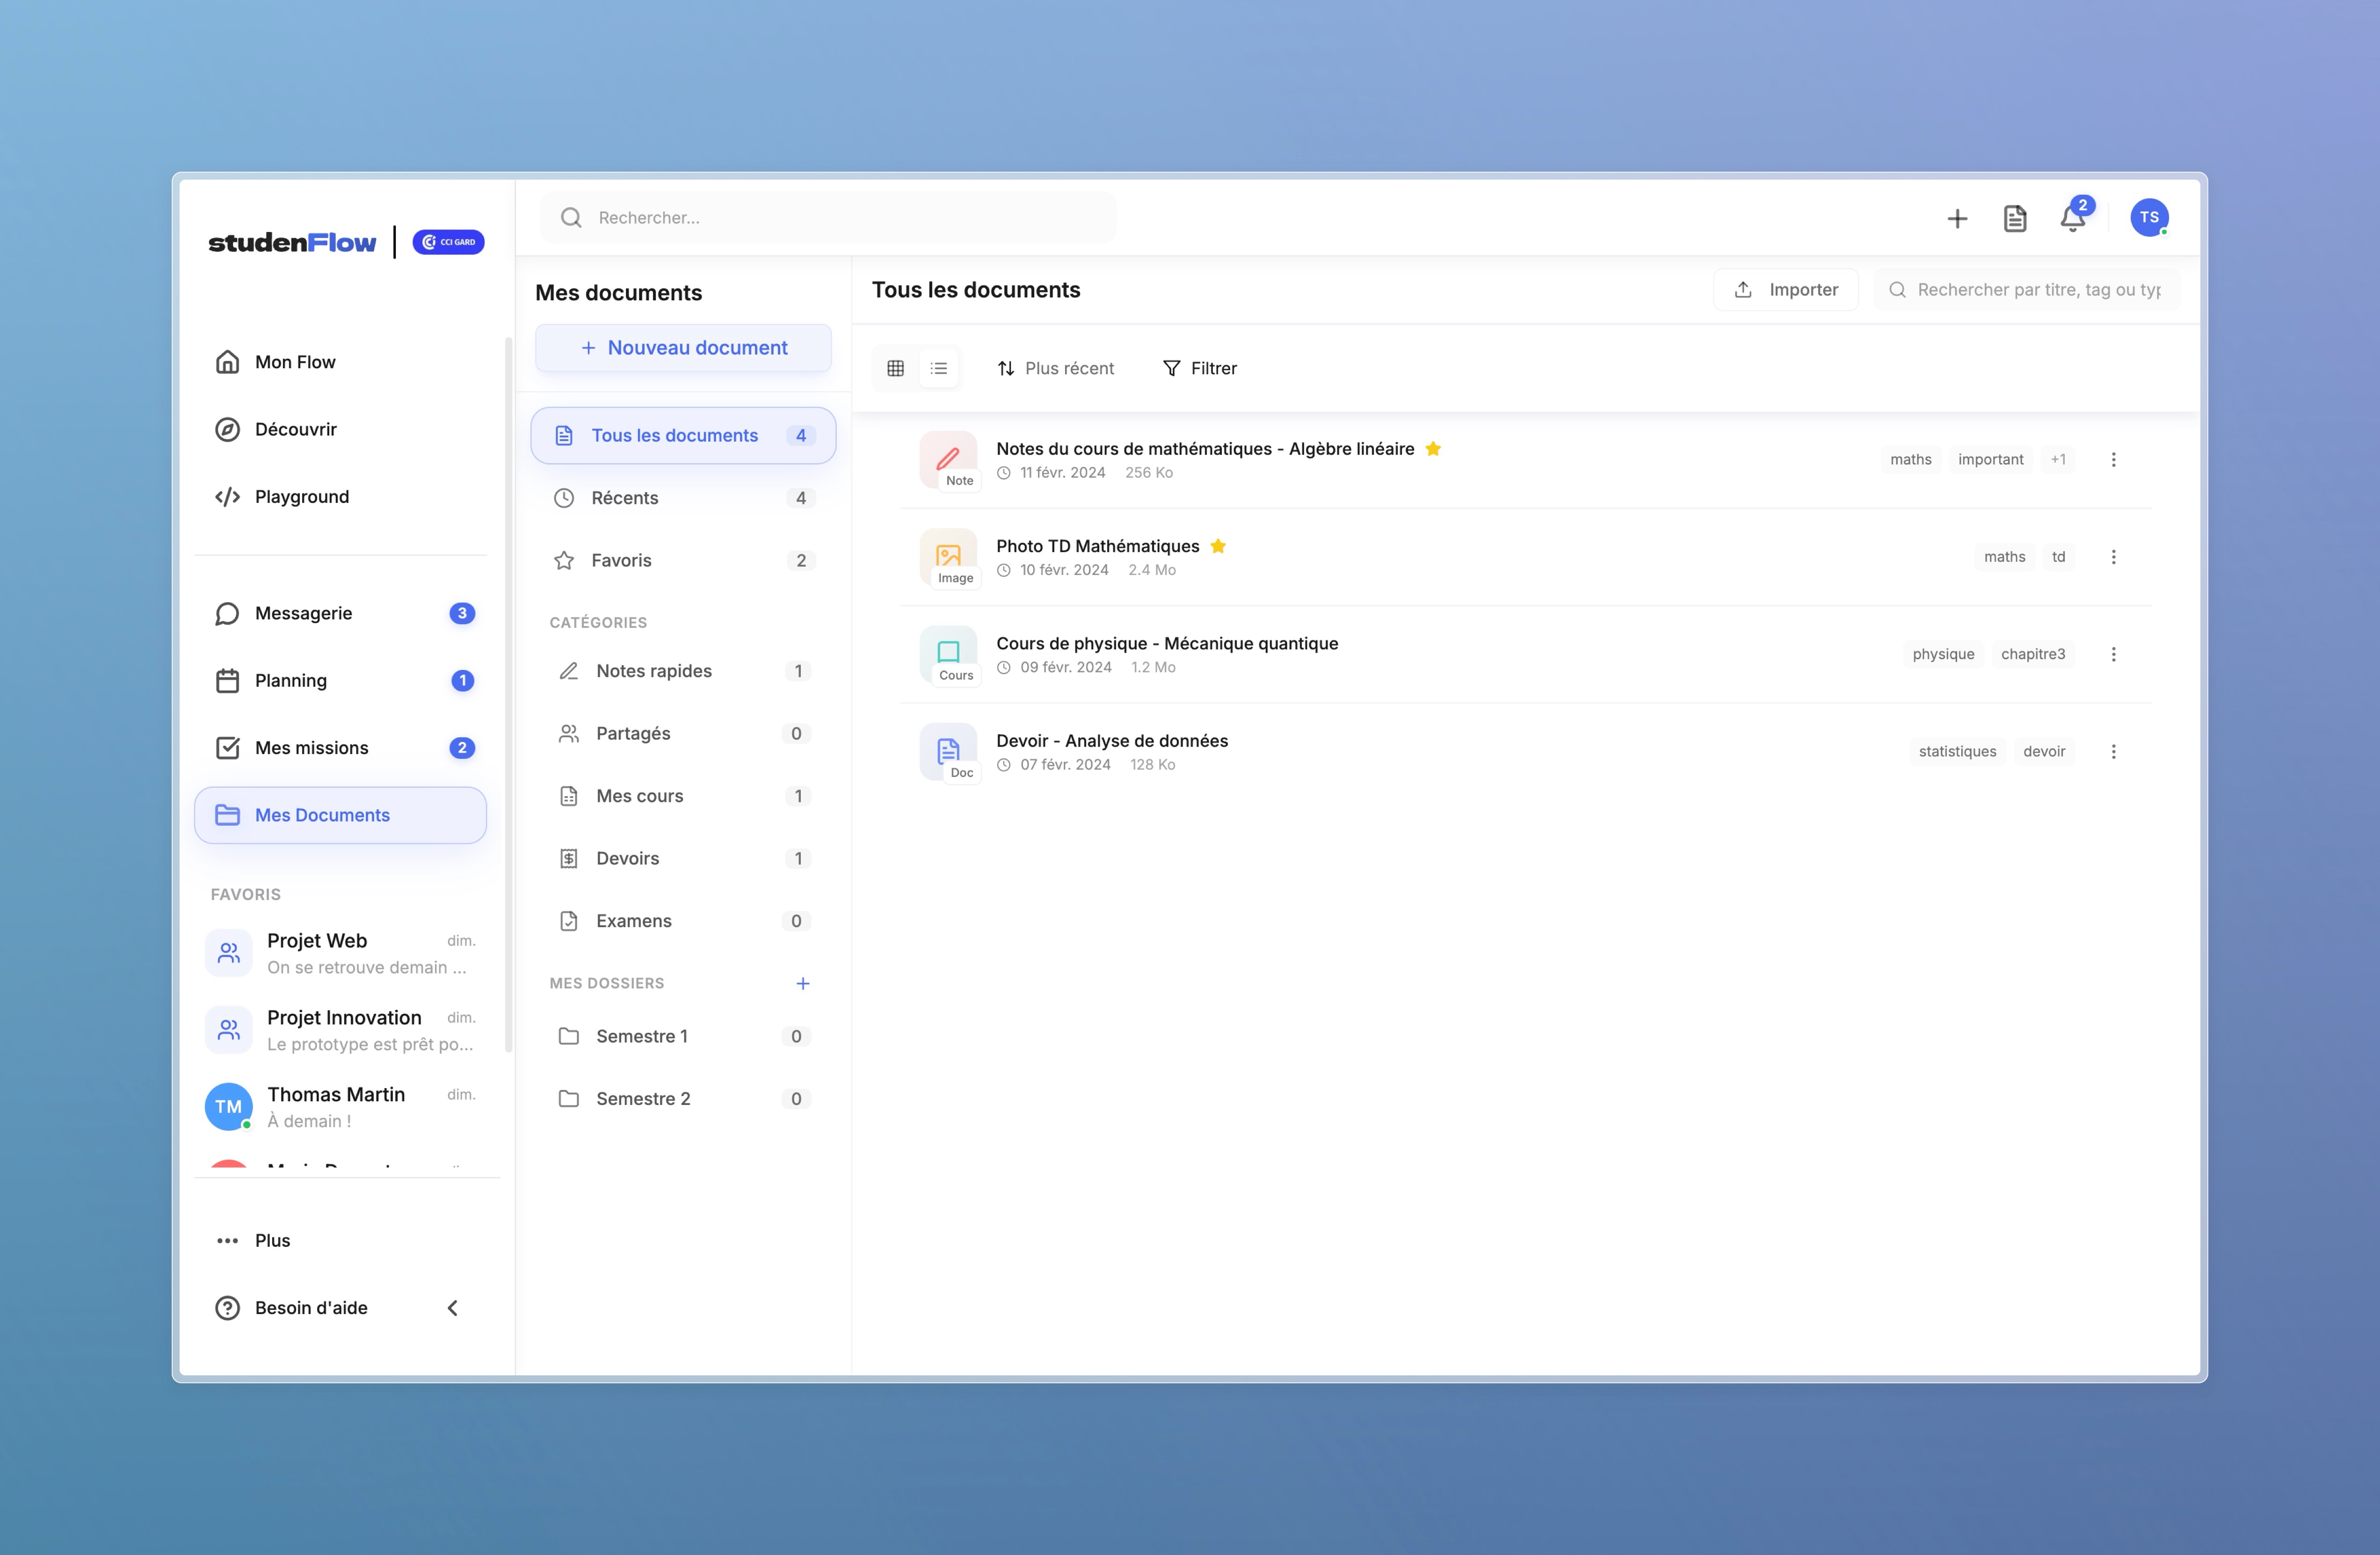Open options menu for Devoir - Analyse de données

(x=2113, y=751)
